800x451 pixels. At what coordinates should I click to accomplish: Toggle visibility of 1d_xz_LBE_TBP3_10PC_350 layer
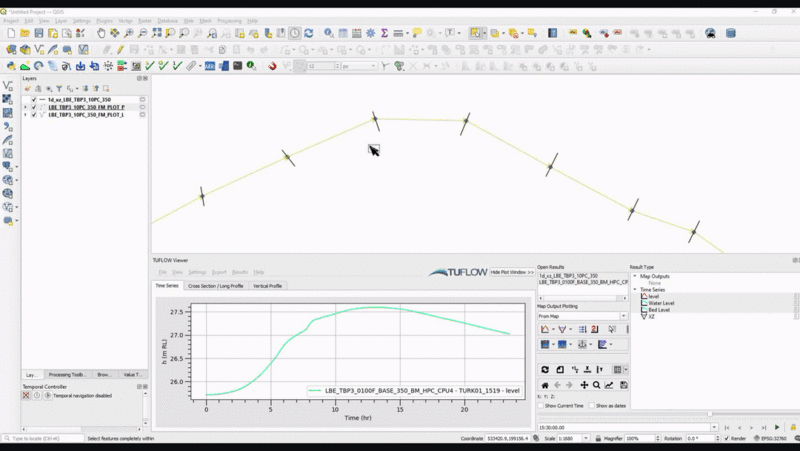click(x=34, y=100)
